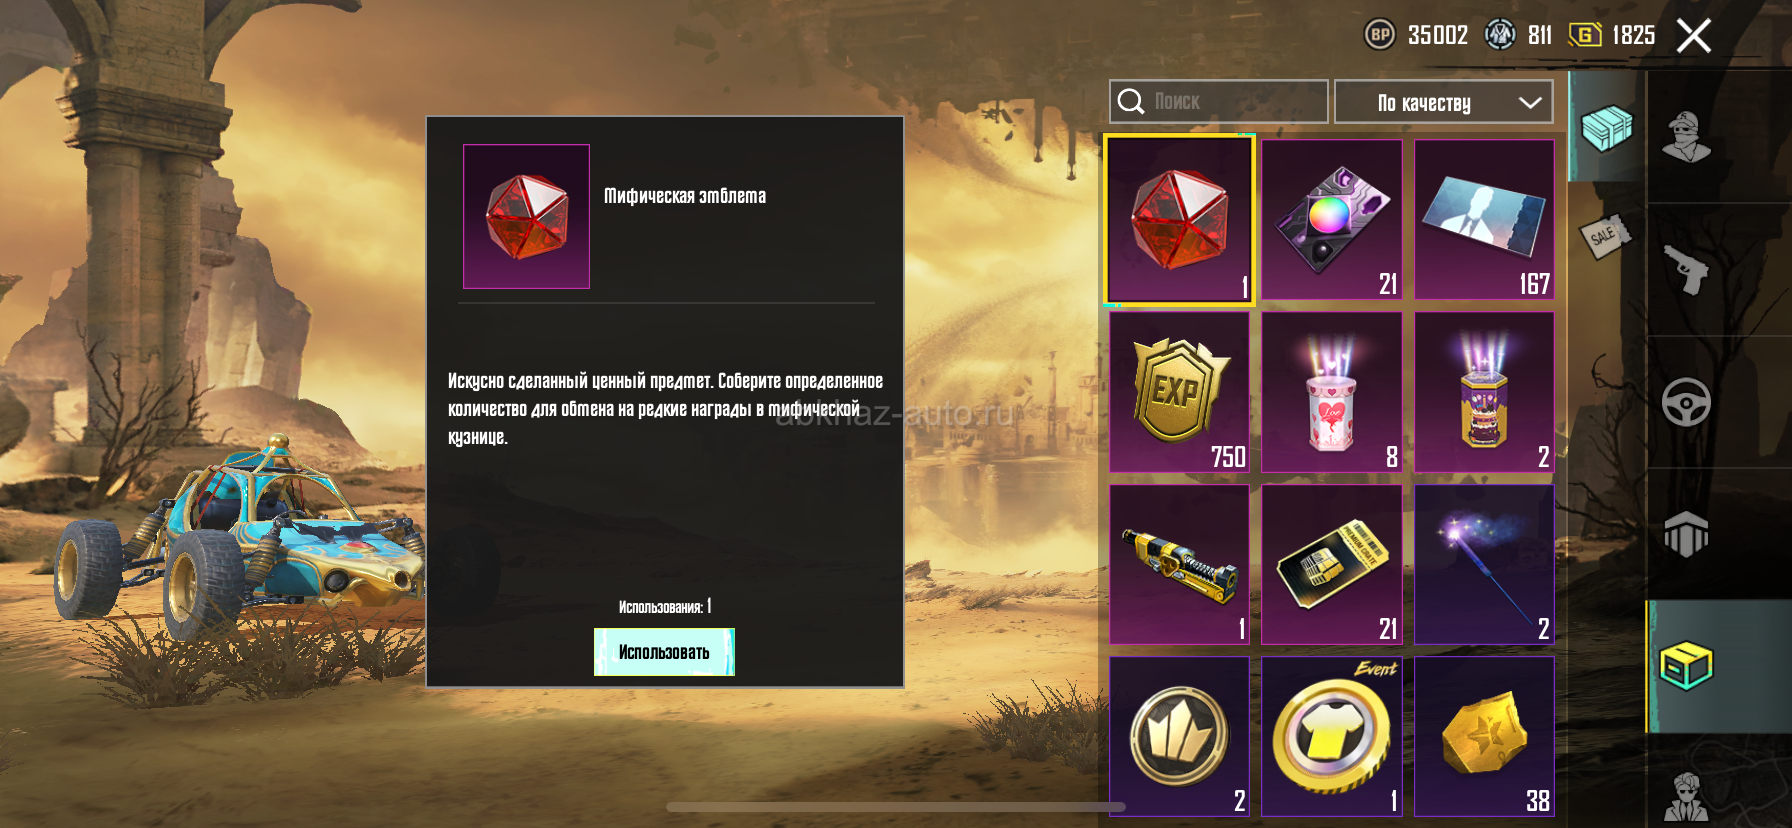Select the Event t-shirt coin item
1792x828 pixels.
(x=1332, y=737)
